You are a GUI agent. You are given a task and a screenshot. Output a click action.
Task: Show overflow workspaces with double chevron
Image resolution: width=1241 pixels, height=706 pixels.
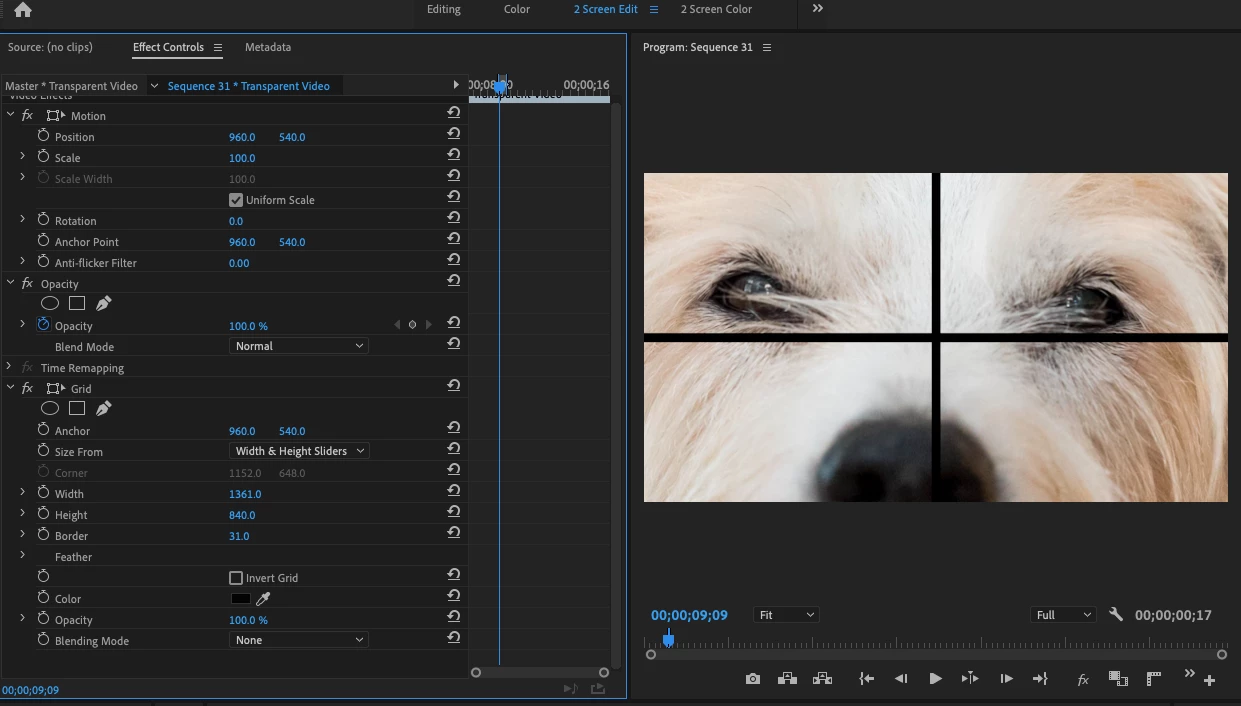(x=818, y=9)
